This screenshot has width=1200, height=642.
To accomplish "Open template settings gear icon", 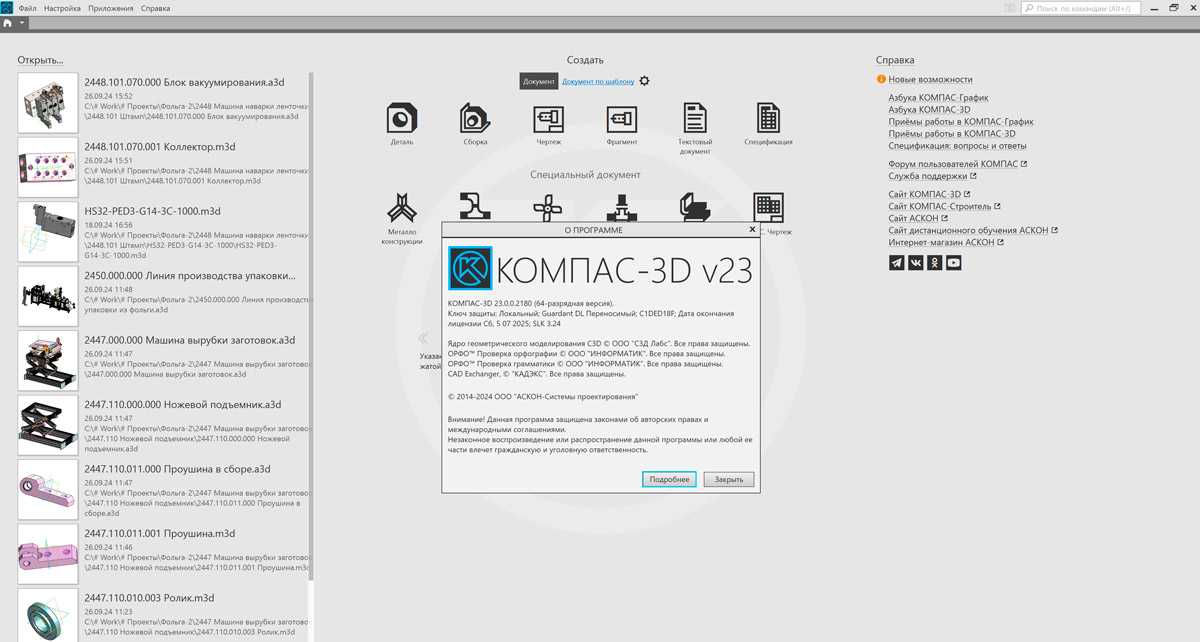I will 645,81.
